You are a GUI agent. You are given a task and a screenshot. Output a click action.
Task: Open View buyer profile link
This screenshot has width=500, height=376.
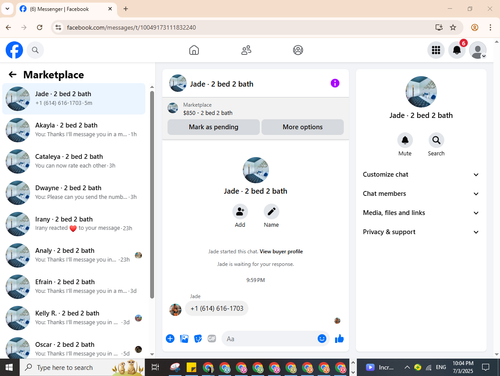[281, 251]
